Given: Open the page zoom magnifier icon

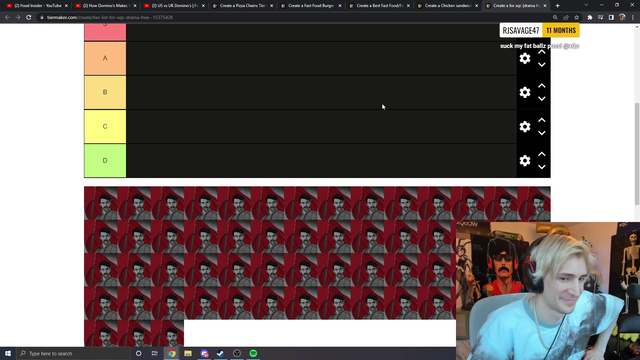Looking at the screenshot, I should tap(555, 18).
